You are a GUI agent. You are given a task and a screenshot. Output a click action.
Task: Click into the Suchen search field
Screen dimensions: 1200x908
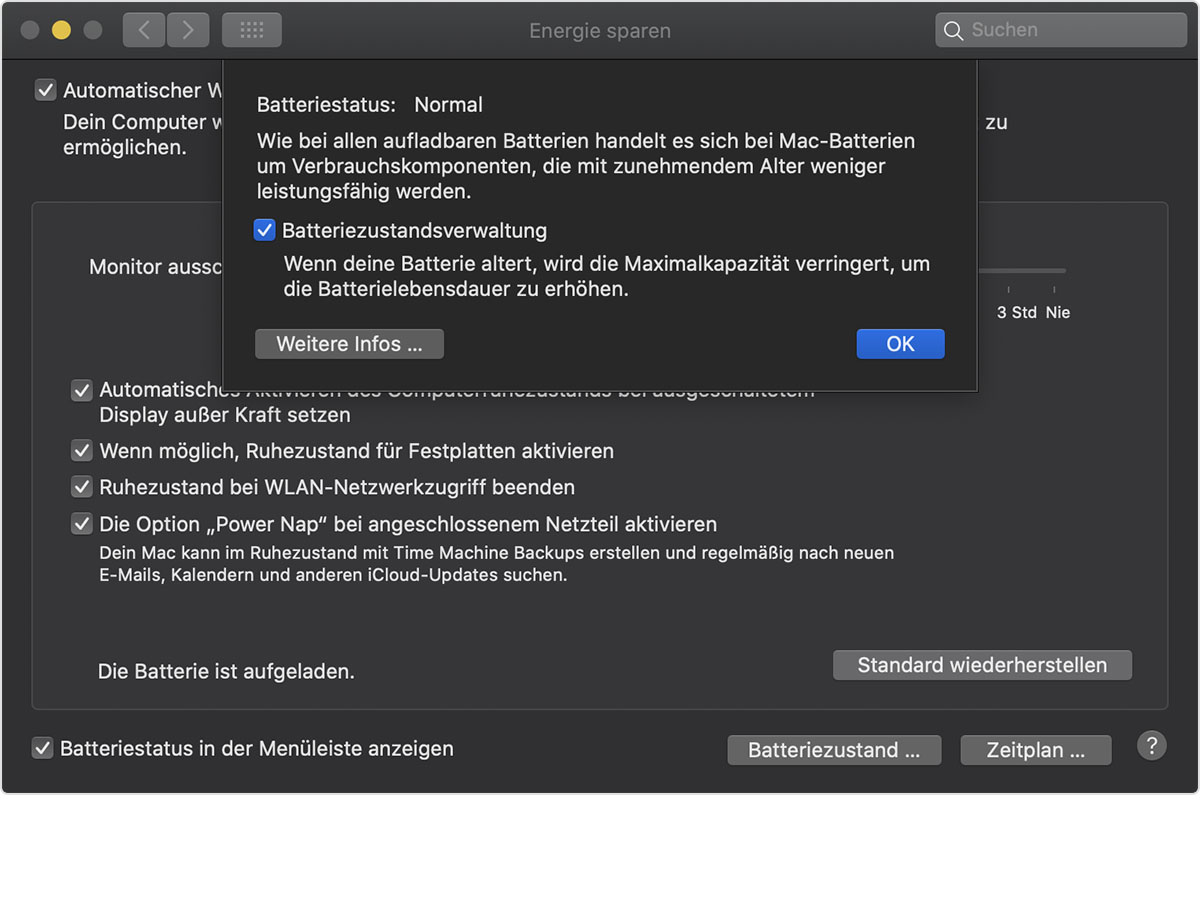pos(1070,30)
